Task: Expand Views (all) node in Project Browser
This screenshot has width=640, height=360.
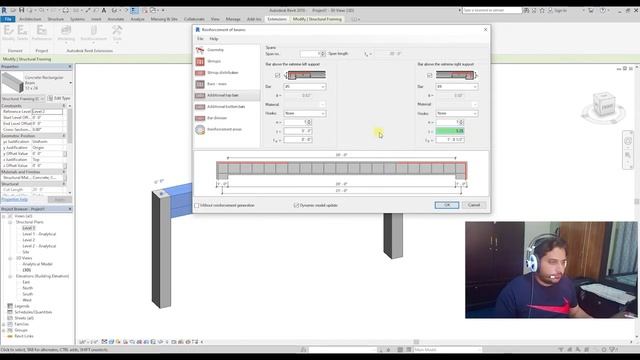Action: tap(4, 216)
